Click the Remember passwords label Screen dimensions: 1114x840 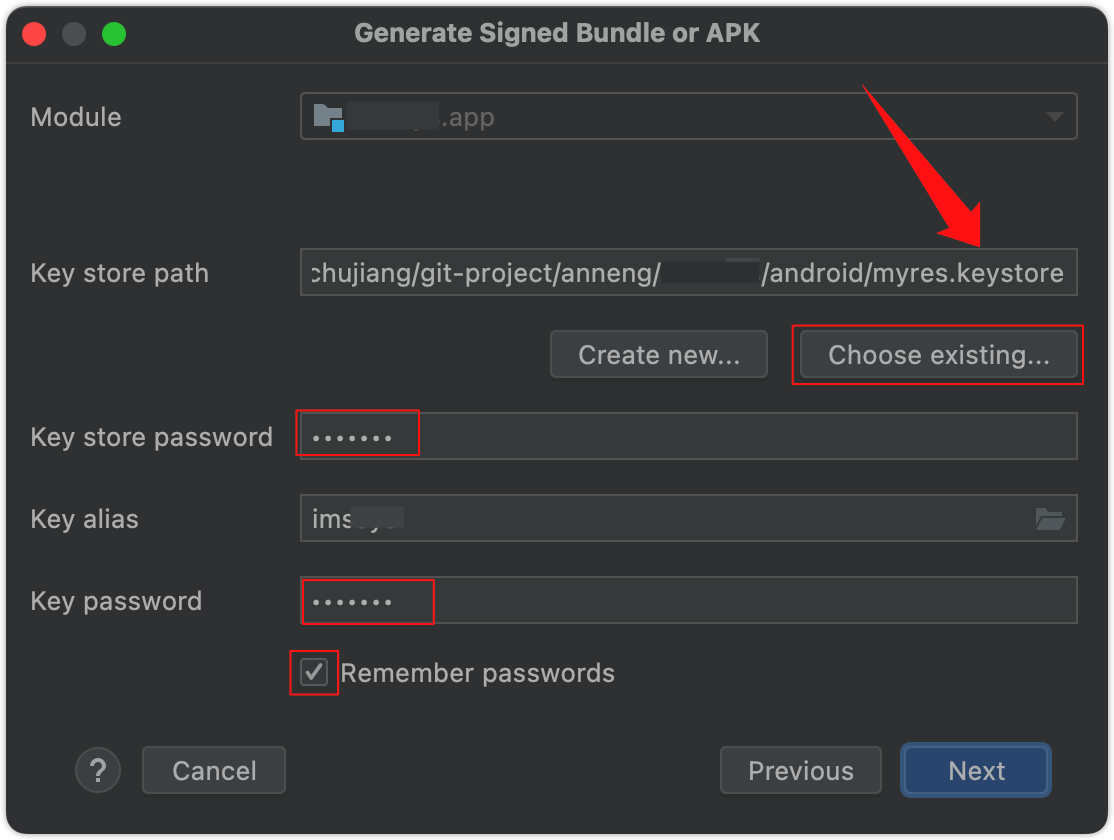(x=477, y=673)
